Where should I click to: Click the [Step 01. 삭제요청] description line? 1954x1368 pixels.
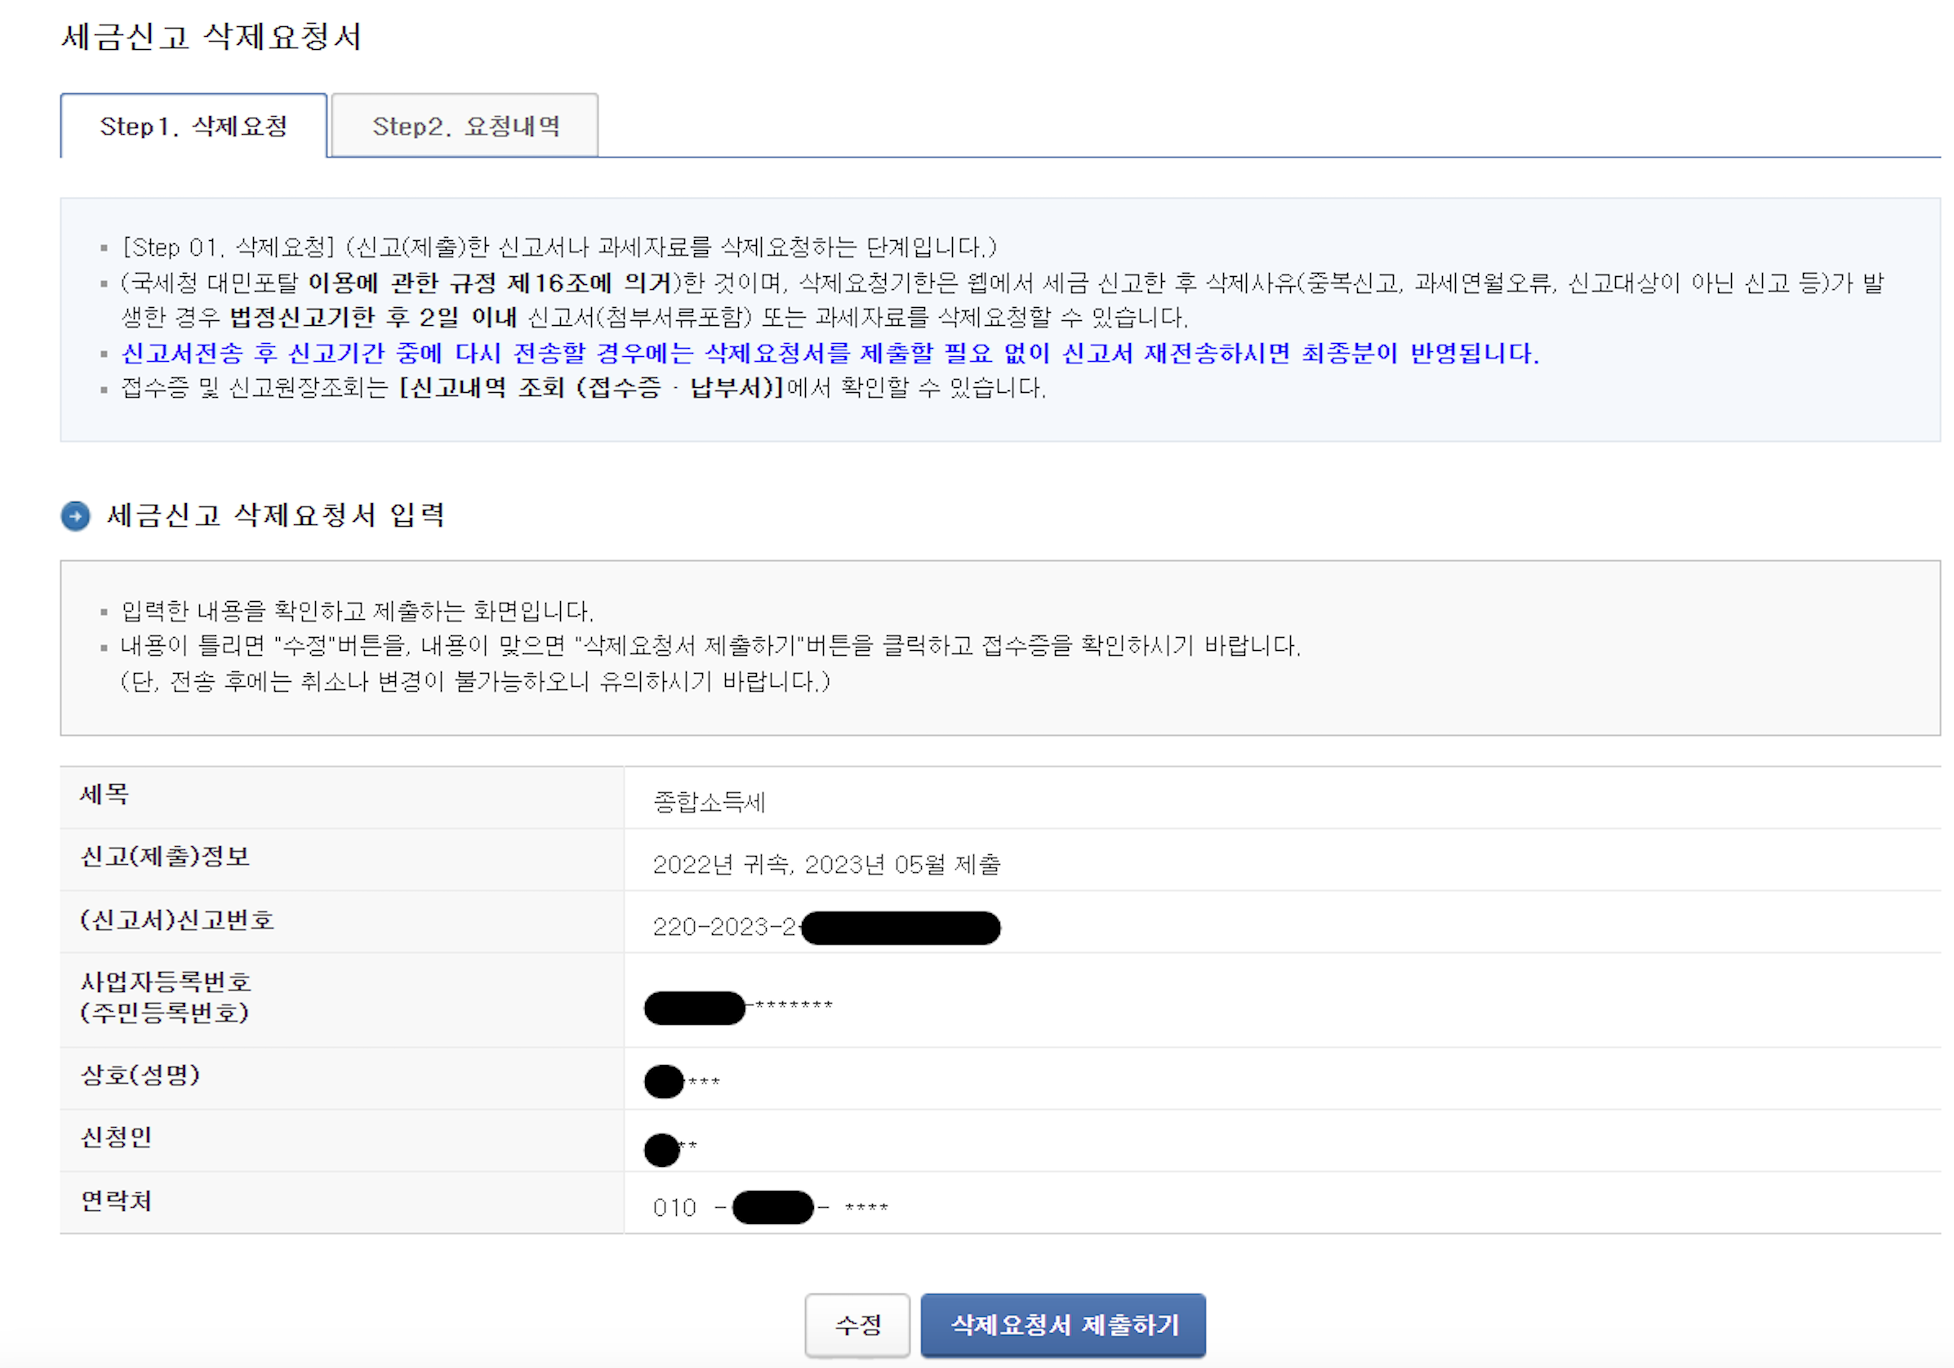[x=559, y=247]
